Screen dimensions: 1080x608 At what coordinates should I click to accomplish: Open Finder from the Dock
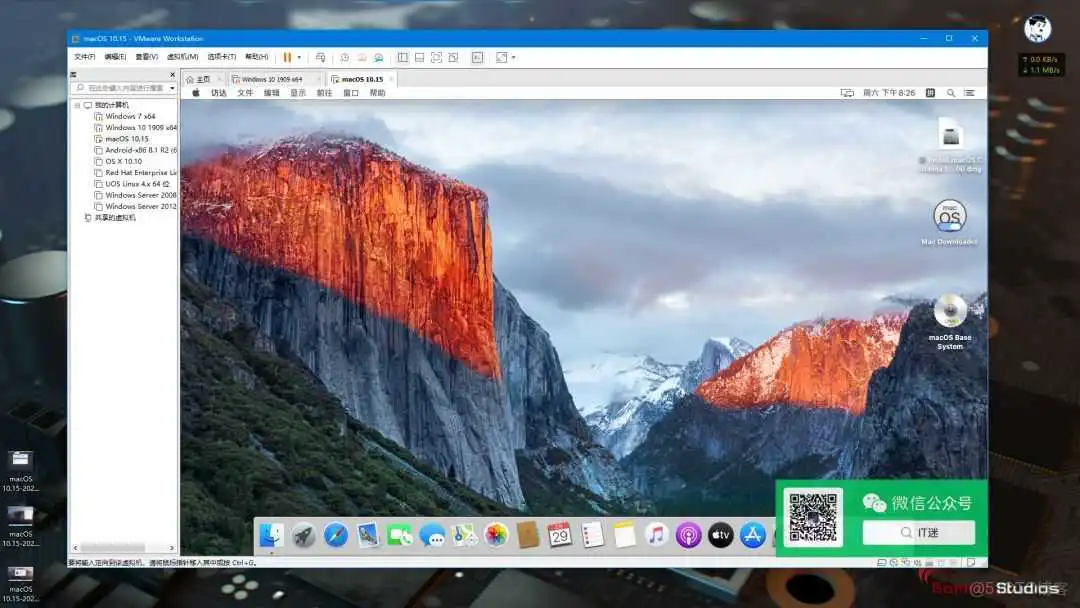pos(271,535)
